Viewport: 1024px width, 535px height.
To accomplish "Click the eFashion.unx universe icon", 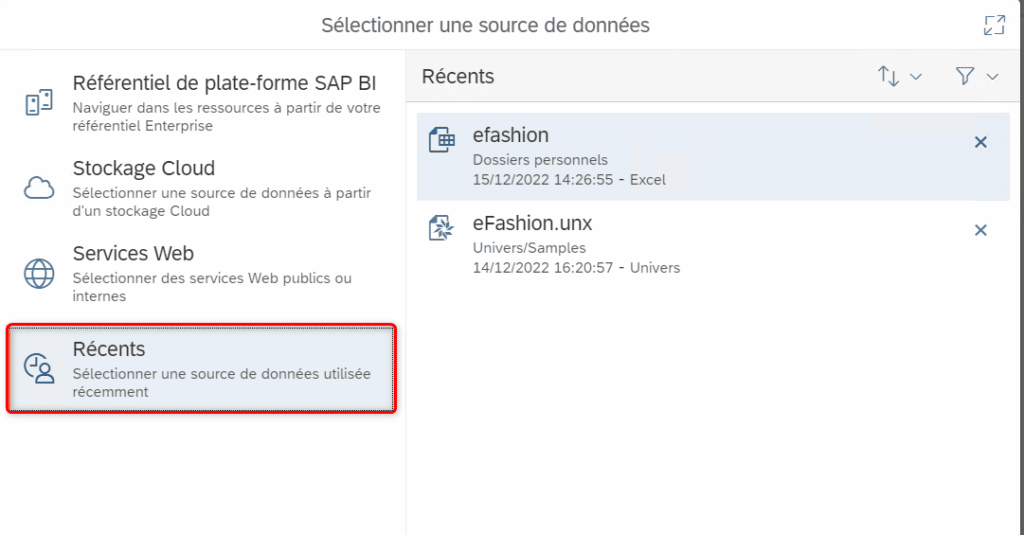I will pos(441,228).
